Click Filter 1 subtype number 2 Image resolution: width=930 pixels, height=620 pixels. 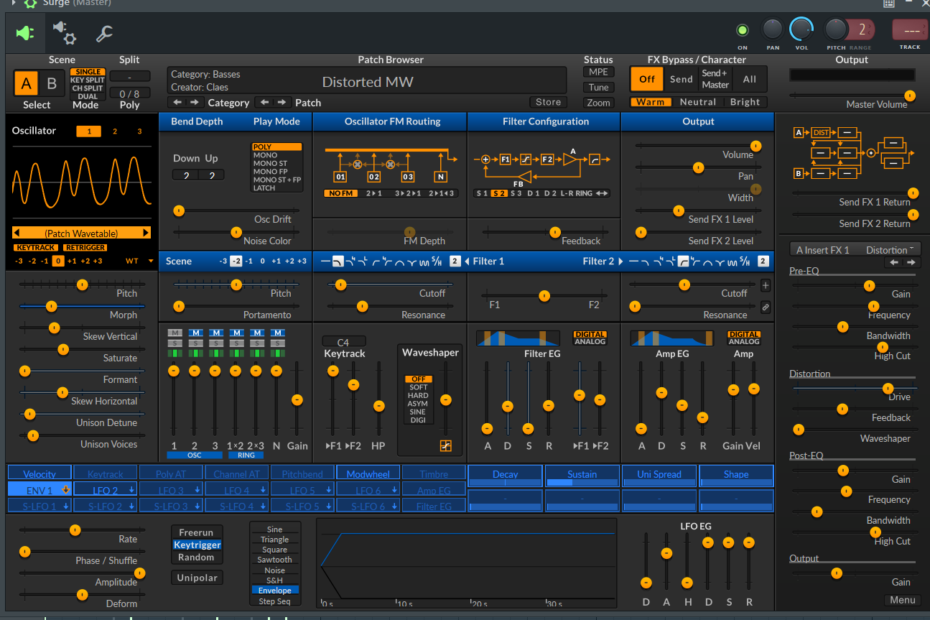click(455, 261)
